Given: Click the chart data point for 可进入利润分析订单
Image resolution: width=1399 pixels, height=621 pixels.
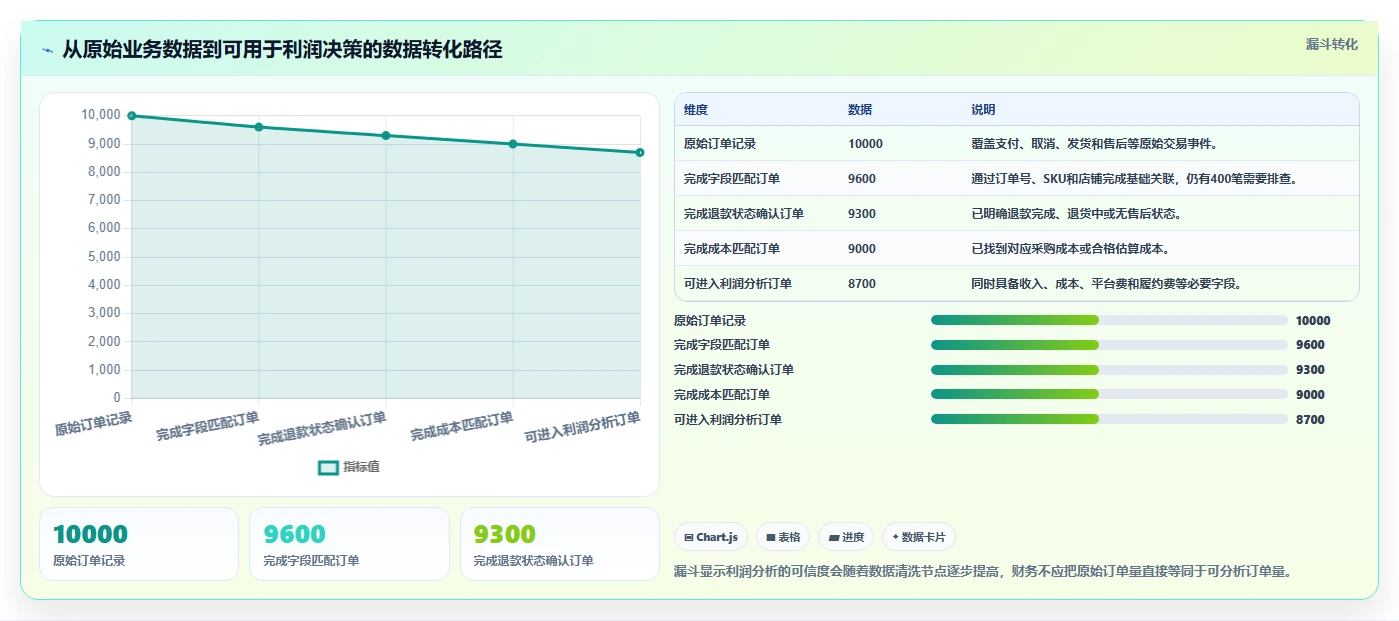Looking at the screenshot, I should click(640, 153).
